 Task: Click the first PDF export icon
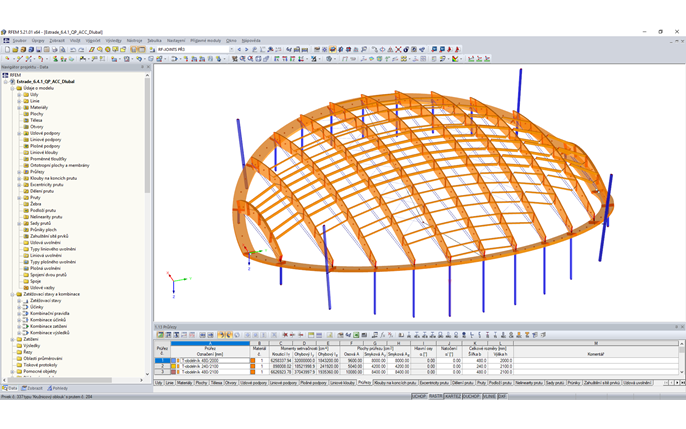449,49
